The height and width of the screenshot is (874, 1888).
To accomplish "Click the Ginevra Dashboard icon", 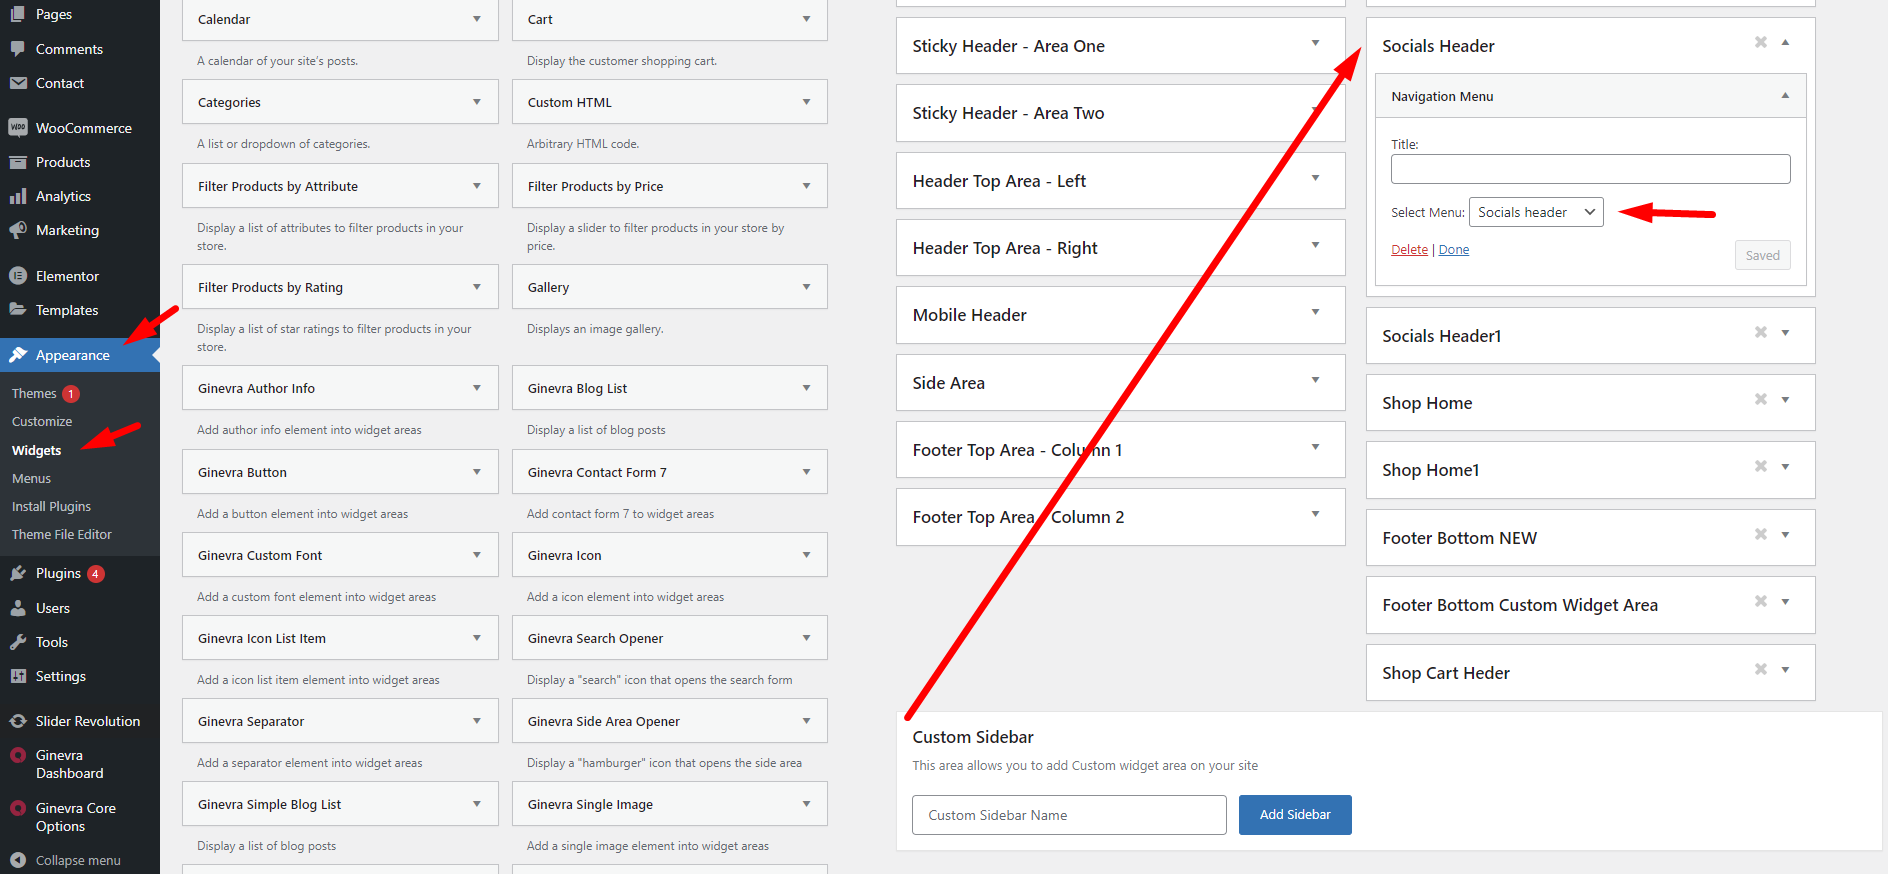I will (x=18, y=756).
